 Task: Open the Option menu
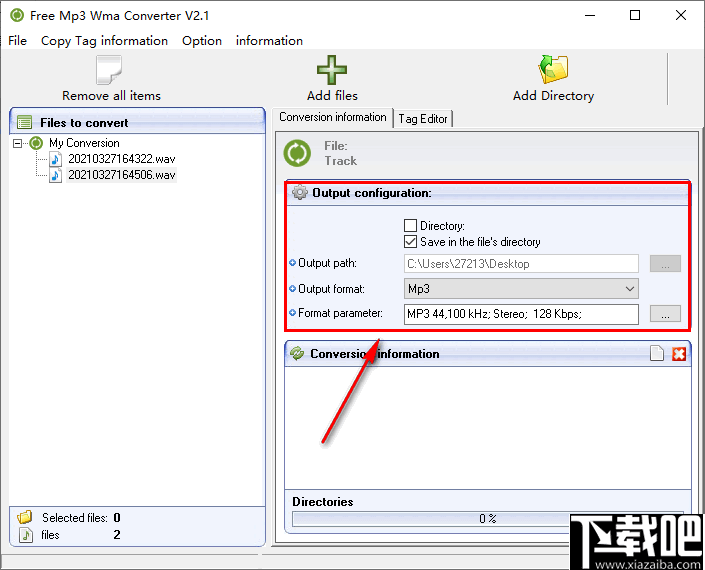202,40
